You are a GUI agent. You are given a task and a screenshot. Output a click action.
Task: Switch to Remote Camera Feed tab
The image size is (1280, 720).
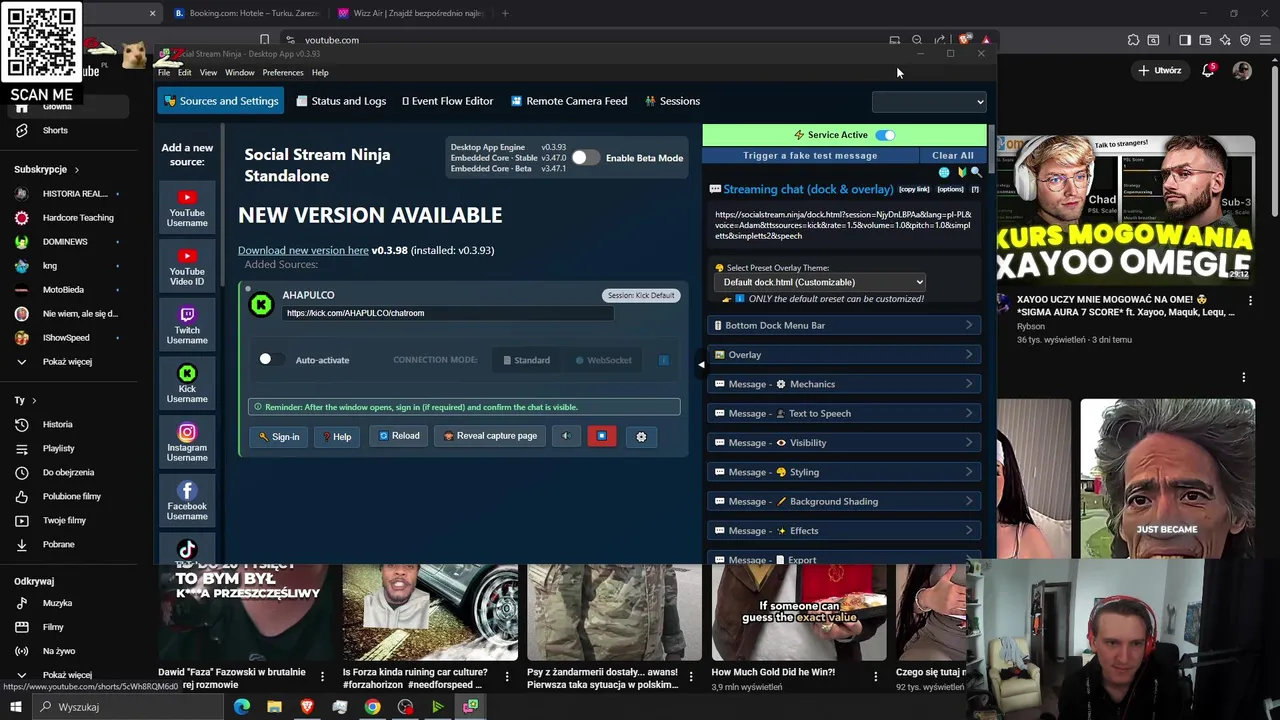(x=569, y=101)
